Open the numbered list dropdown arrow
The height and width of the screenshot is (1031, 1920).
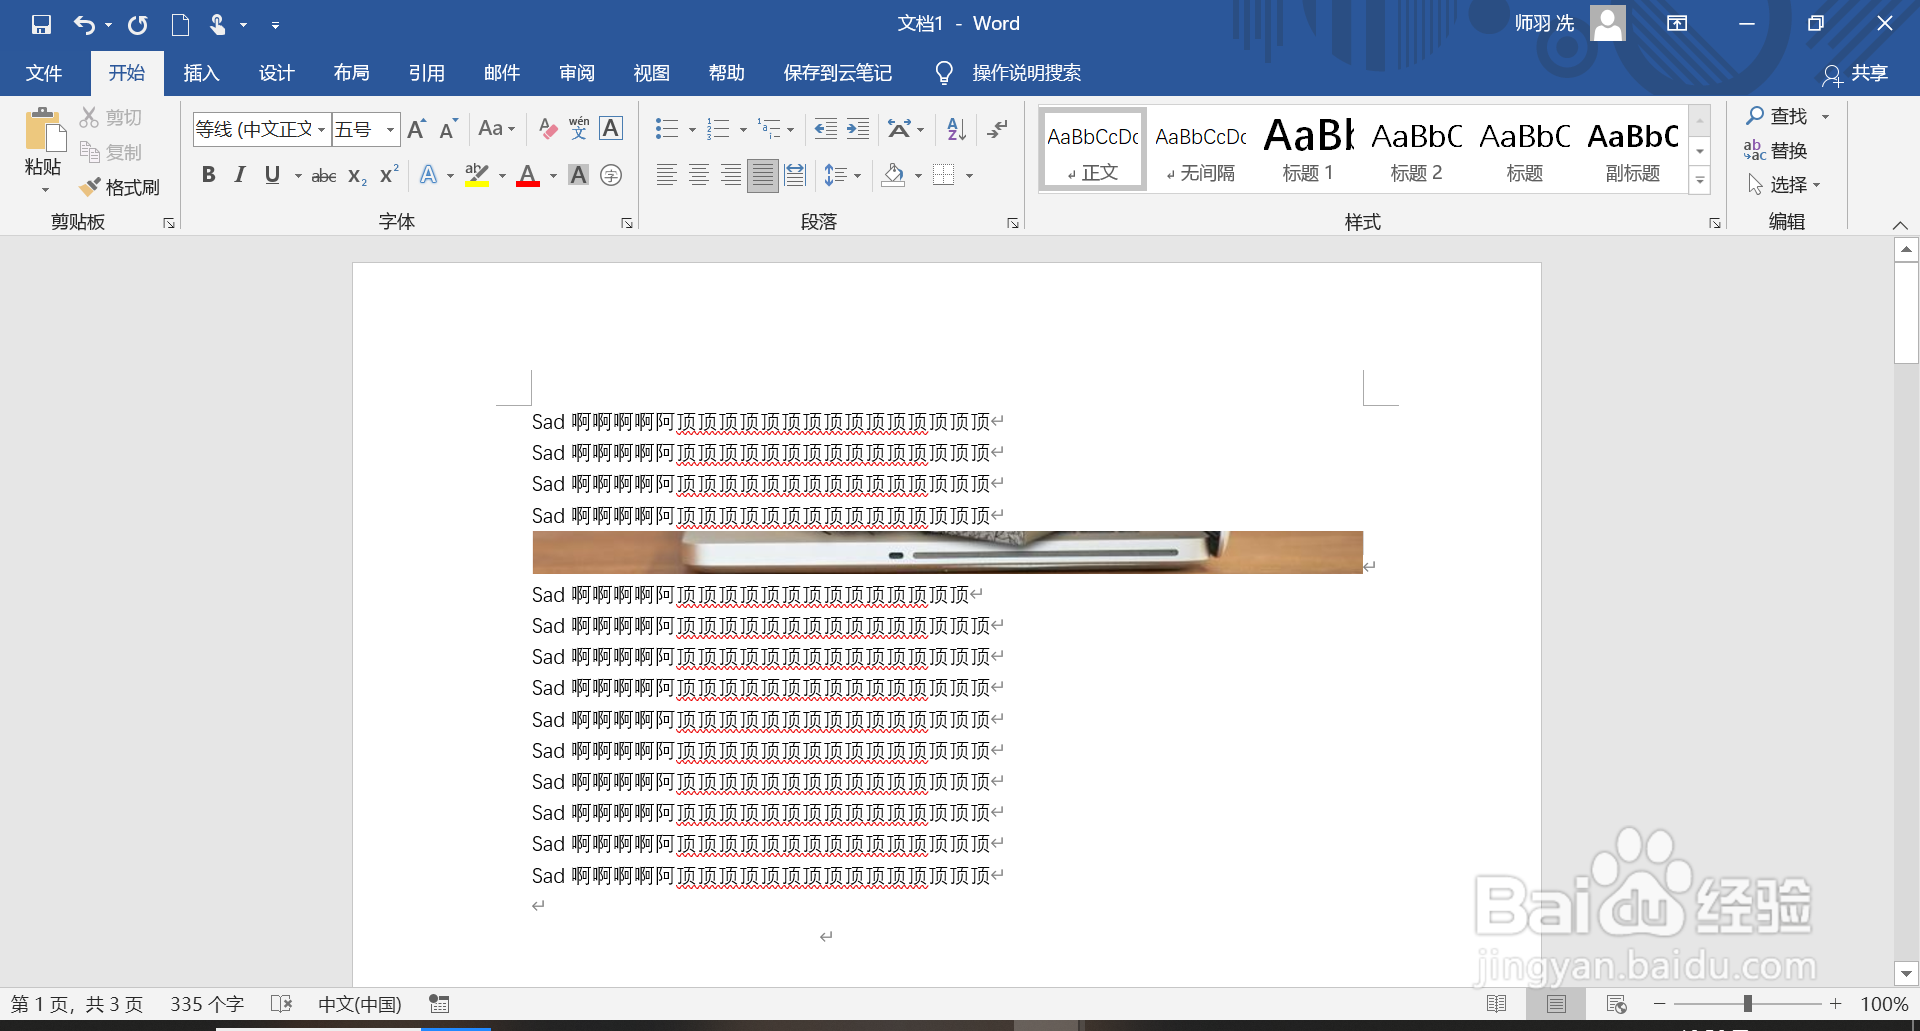[743, 129]
